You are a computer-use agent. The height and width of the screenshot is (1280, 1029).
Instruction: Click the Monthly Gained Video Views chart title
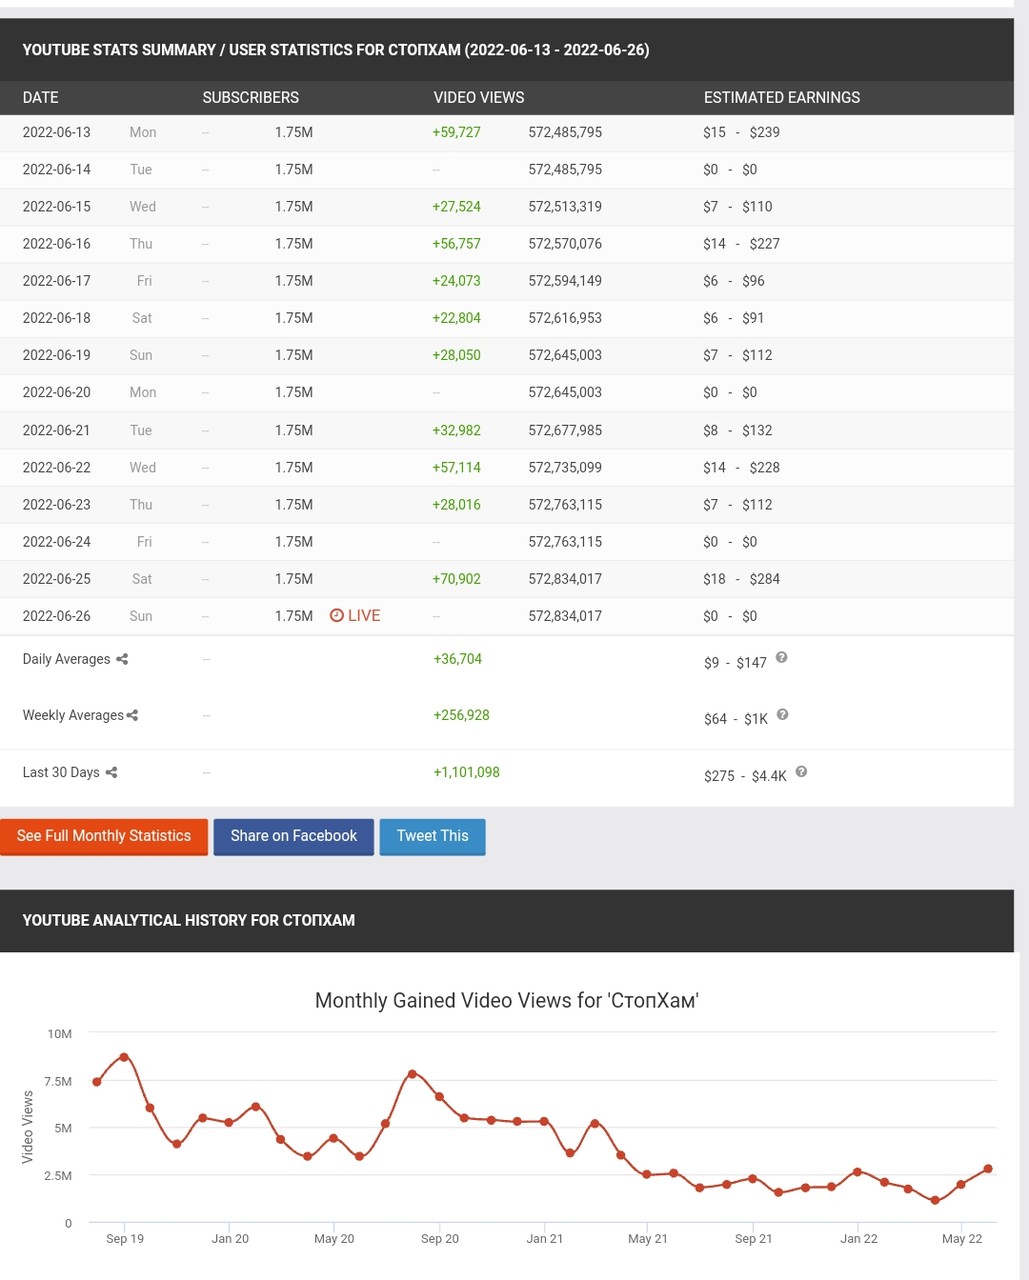[x=507, y=1000]
